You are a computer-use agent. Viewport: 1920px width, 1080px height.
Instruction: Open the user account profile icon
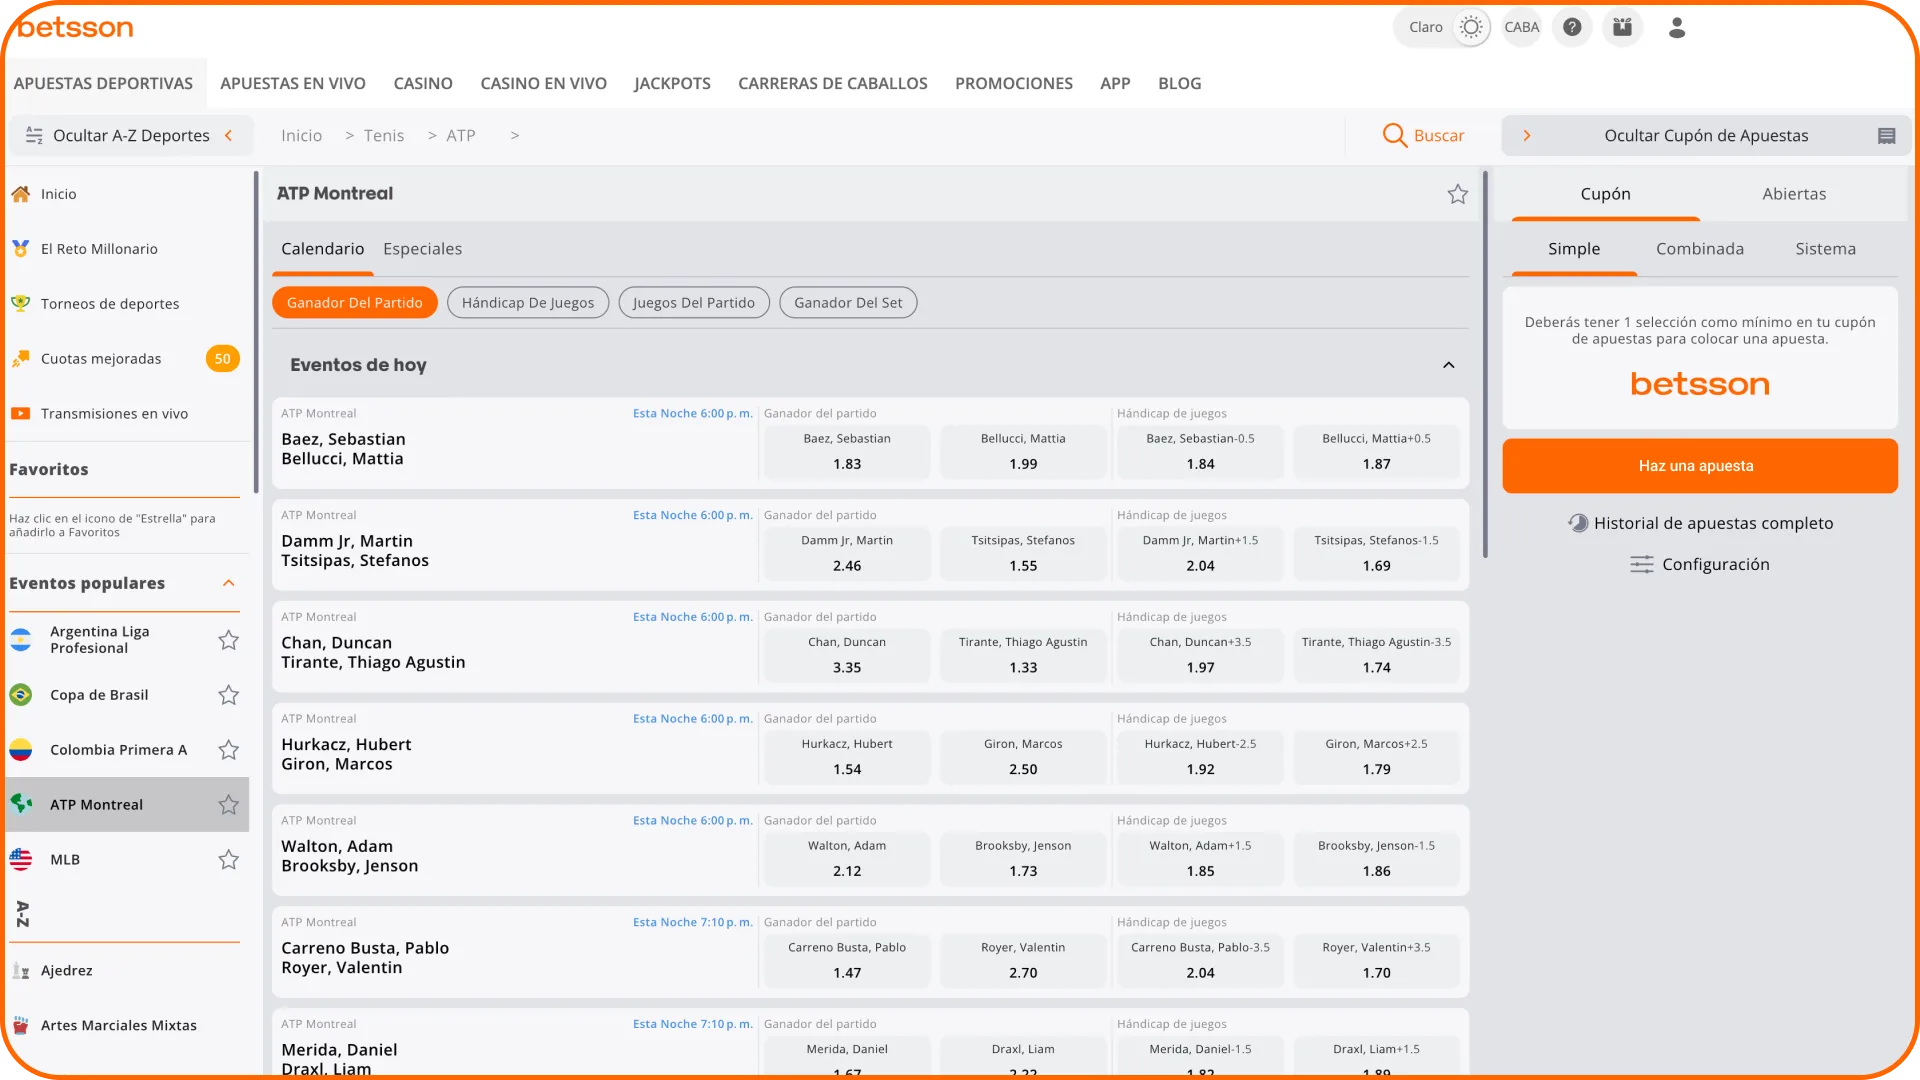tap(1677, 27)
